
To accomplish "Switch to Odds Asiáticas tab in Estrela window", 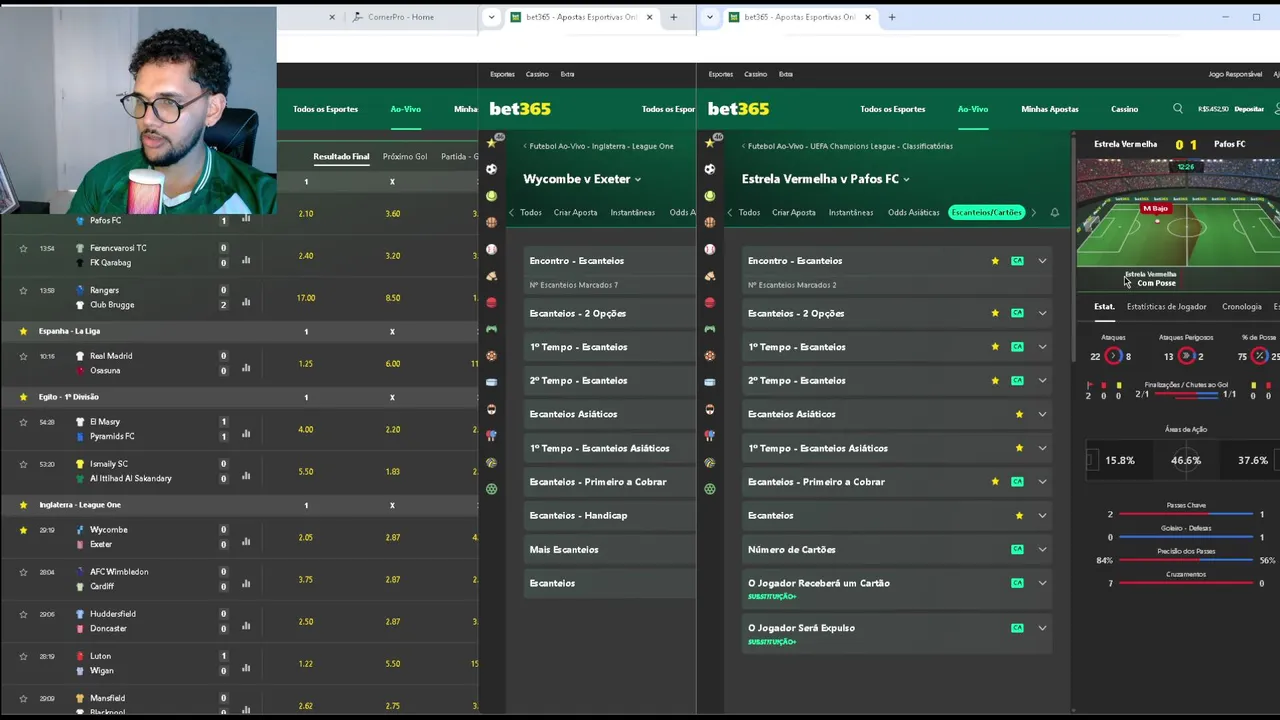I will click(913, 212).
